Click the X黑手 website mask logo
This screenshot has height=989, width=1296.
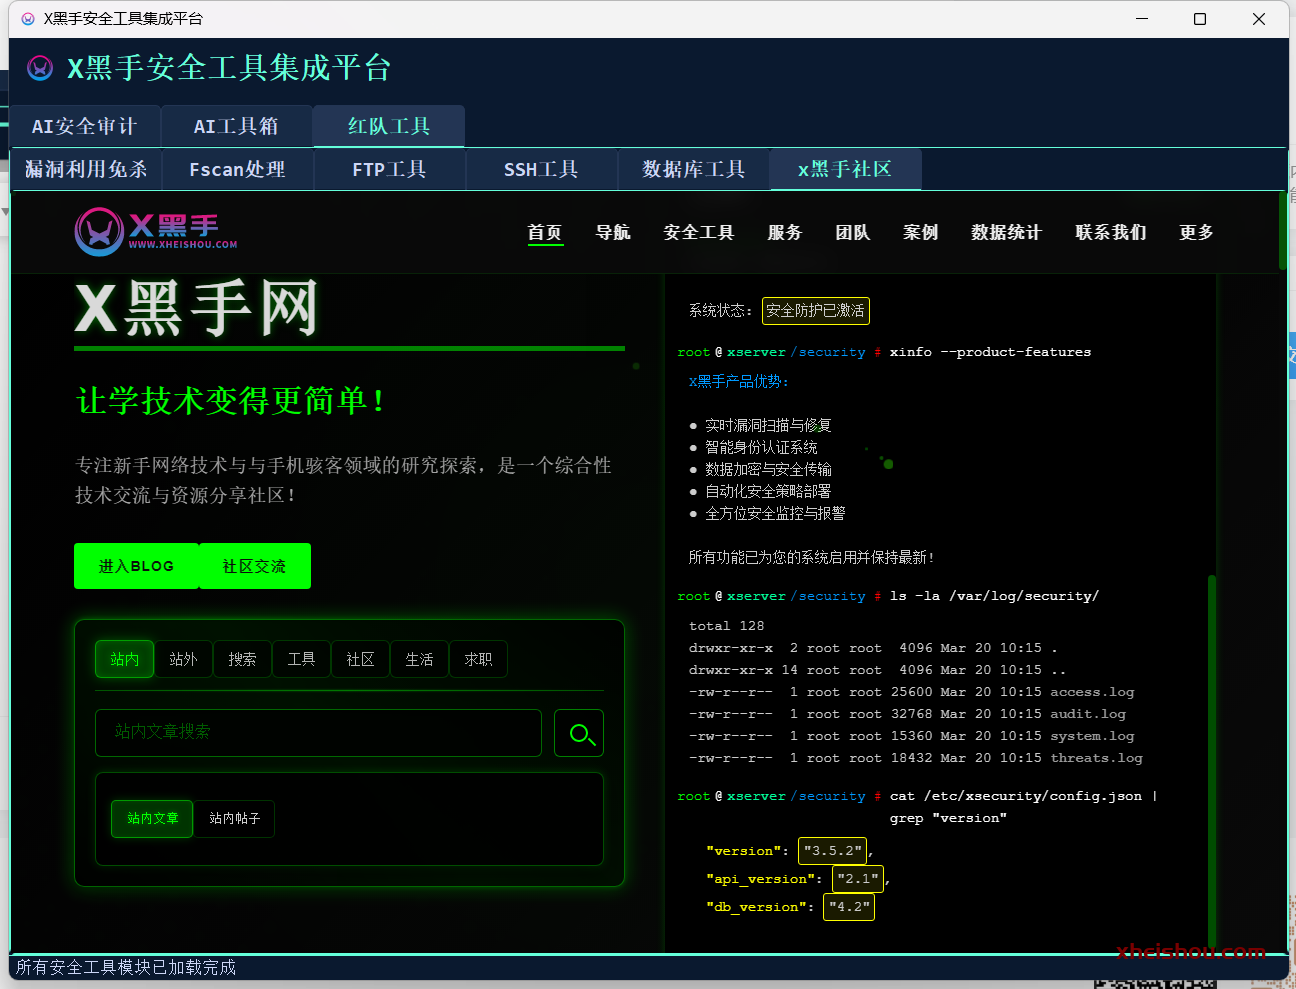click(x=99, y=231)
